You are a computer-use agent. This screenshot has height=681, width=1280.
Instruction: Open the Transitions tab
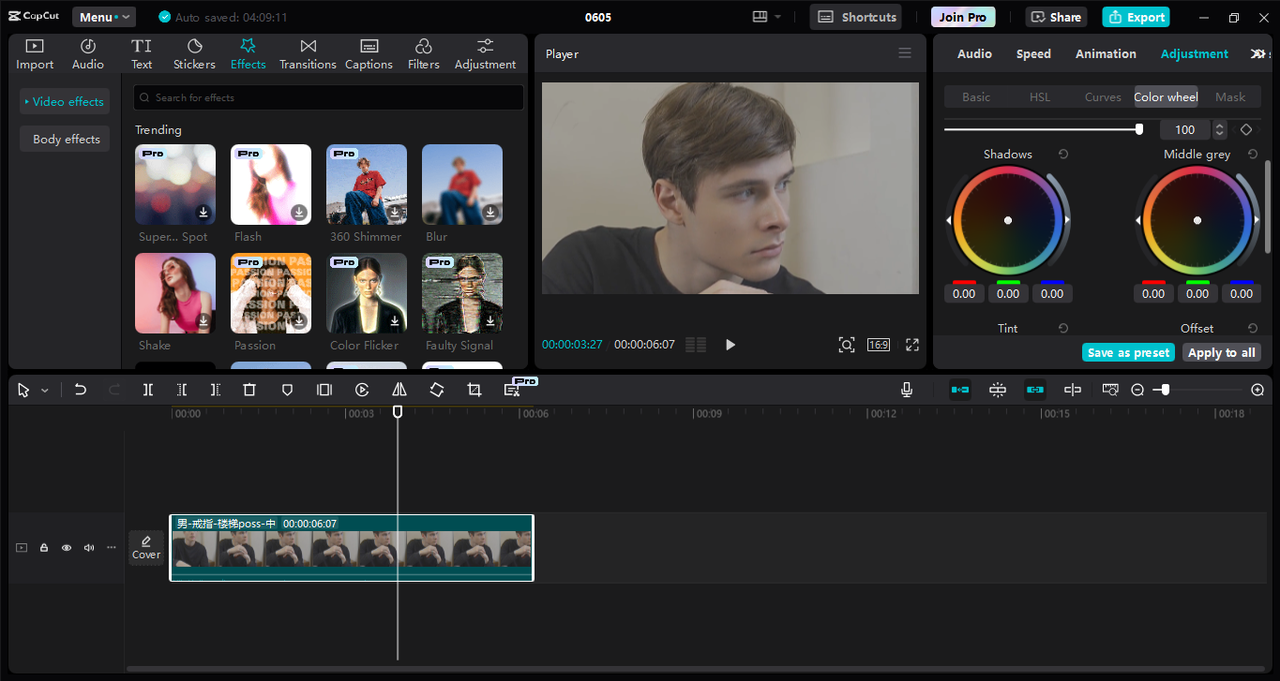coord(308,54)
